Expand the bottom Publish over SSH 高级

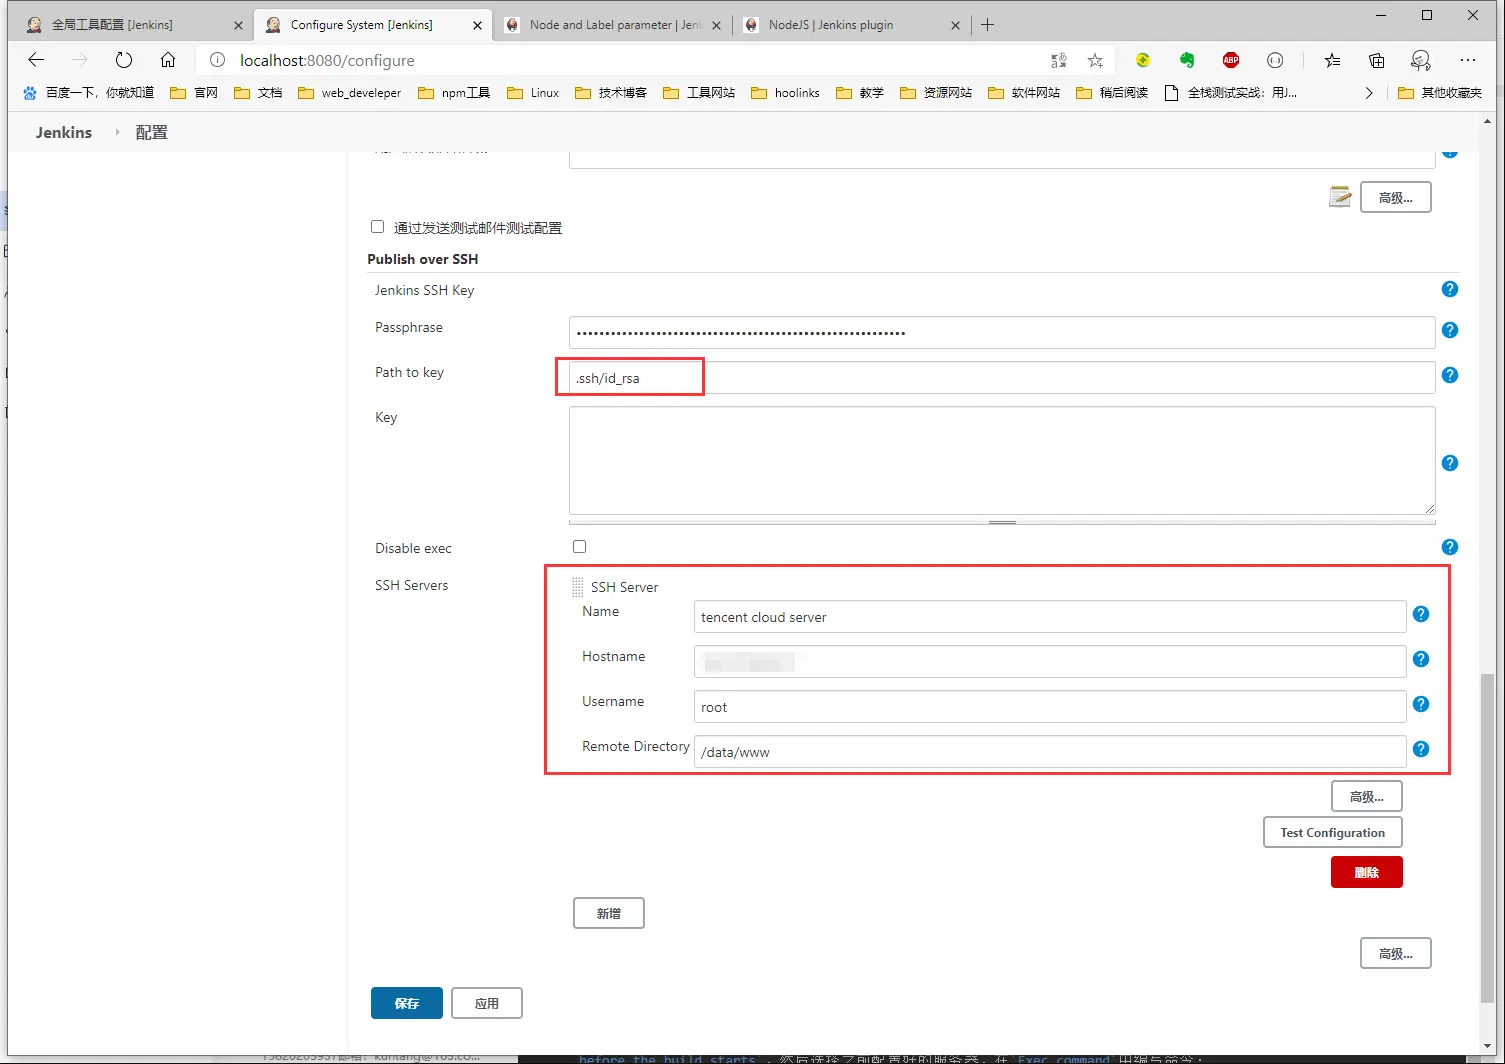point(1395,953)
